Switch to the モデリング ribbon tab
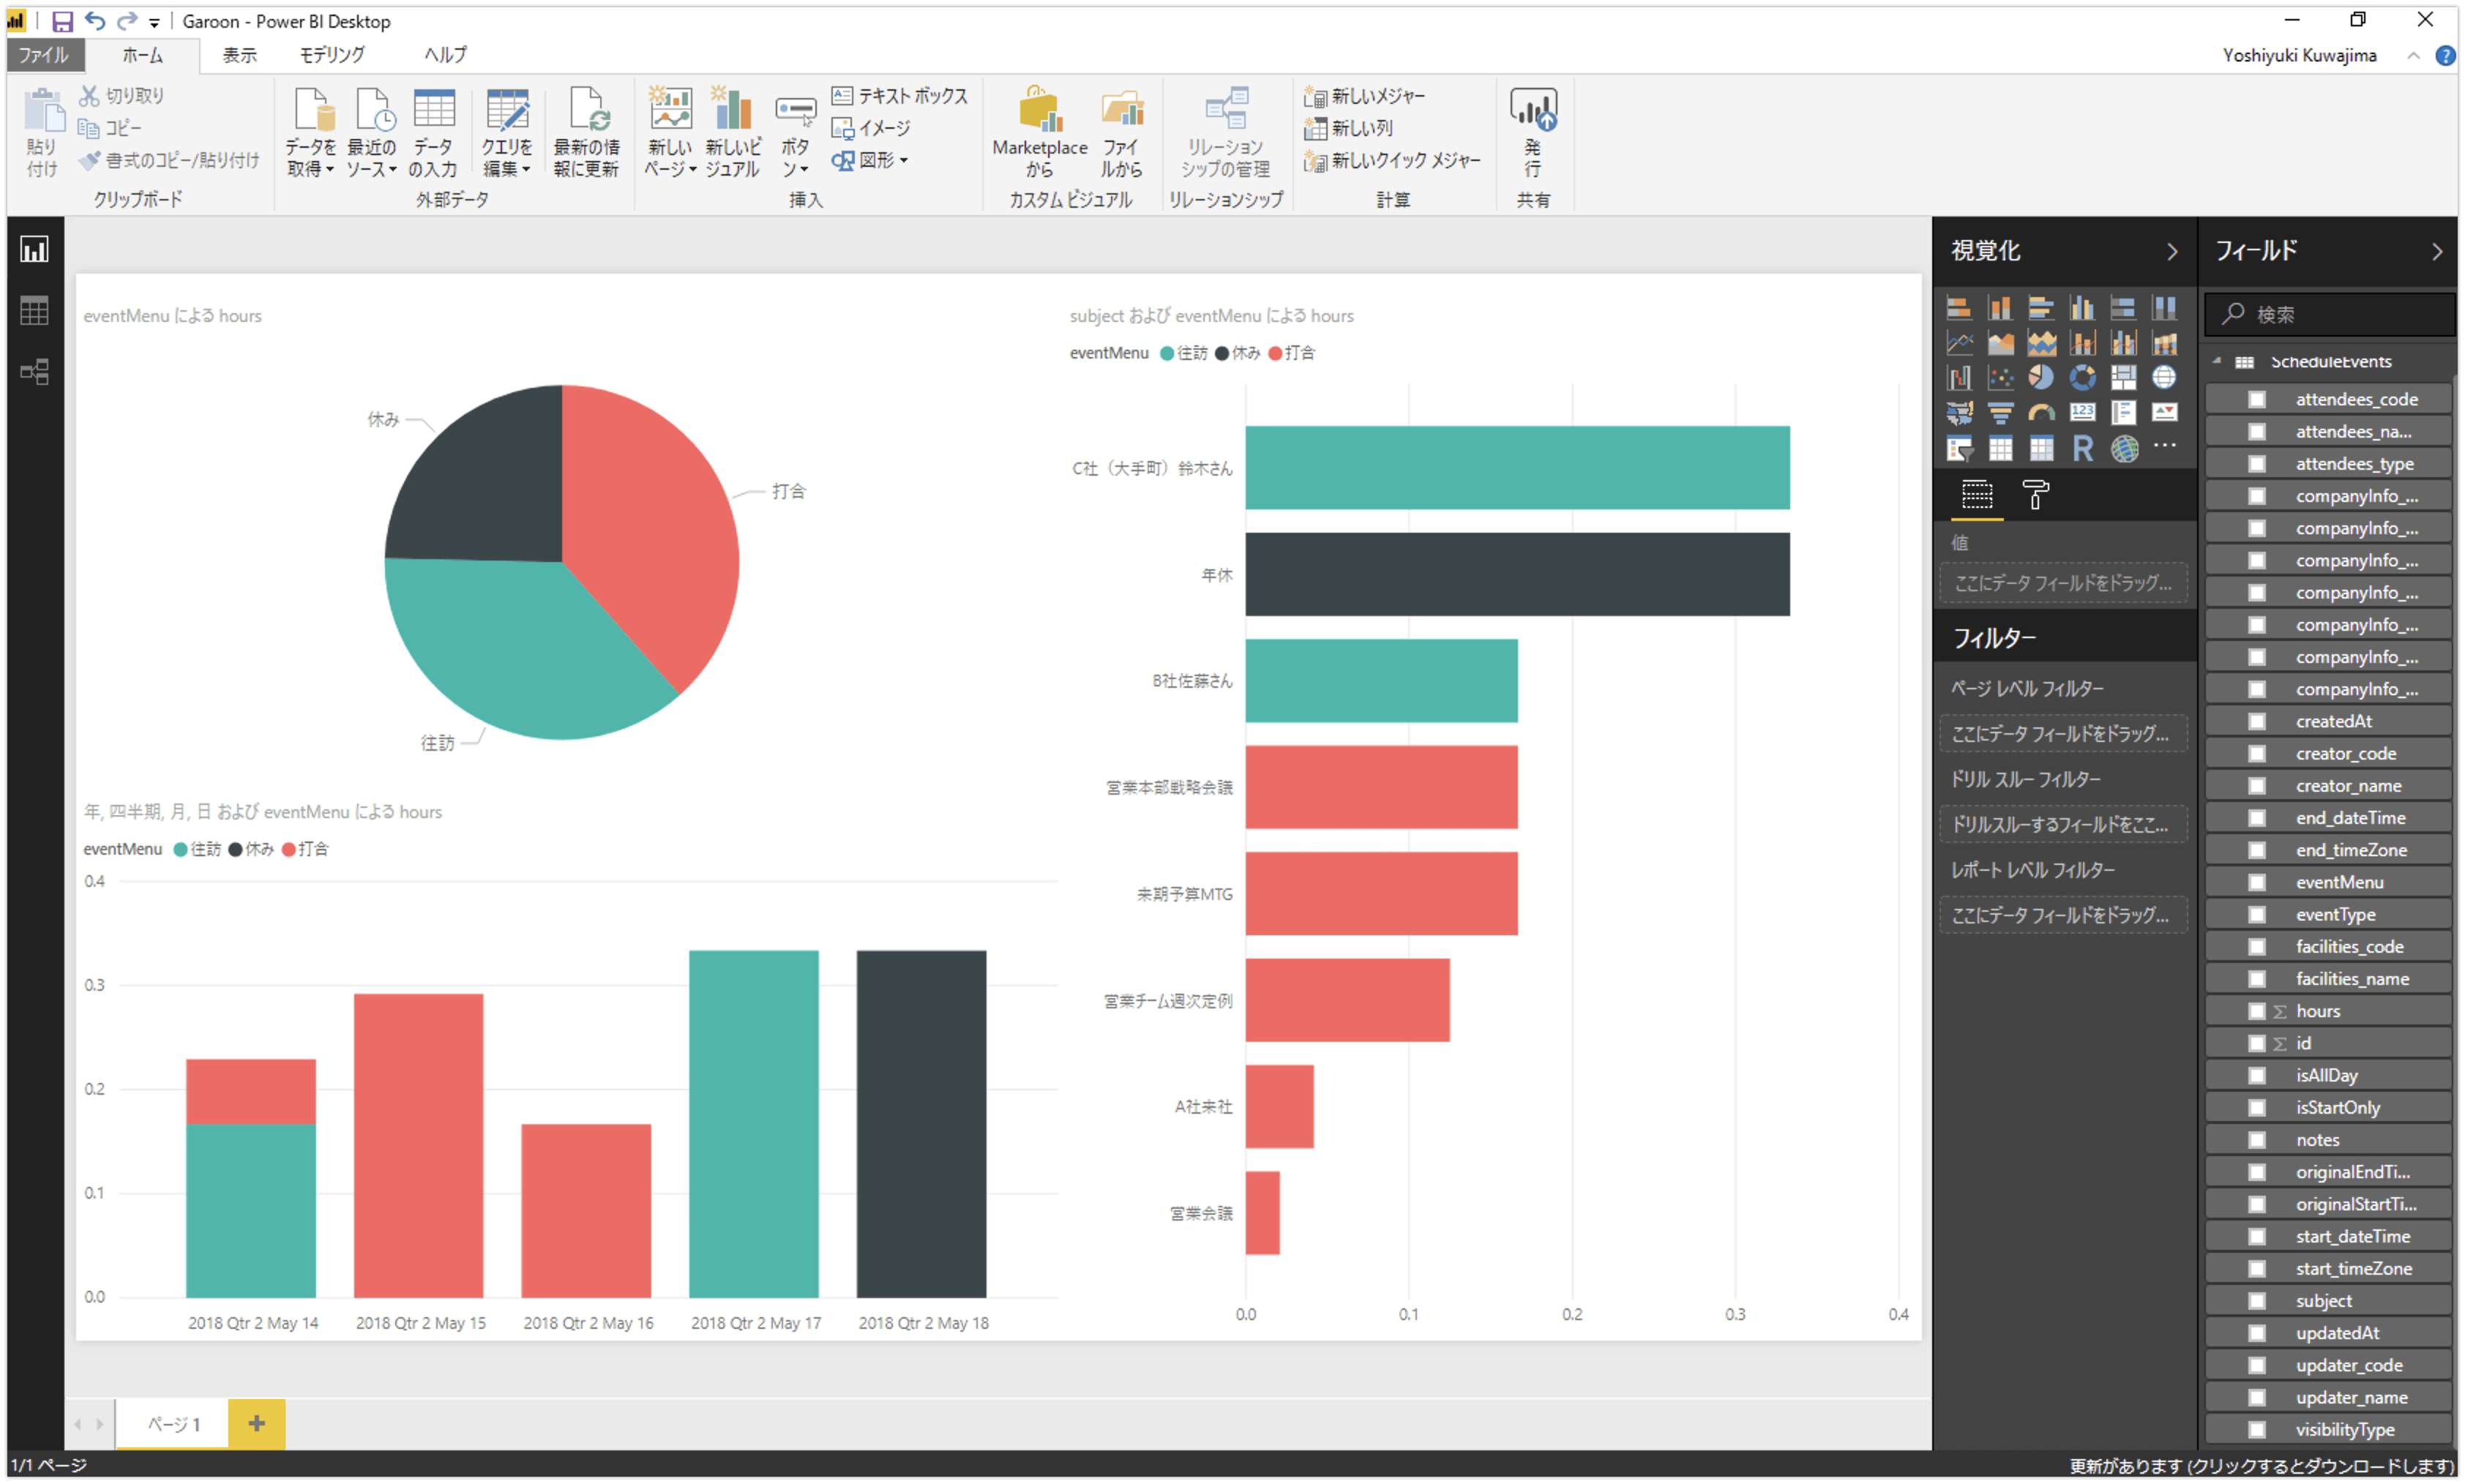 click(x=332, y=55)
